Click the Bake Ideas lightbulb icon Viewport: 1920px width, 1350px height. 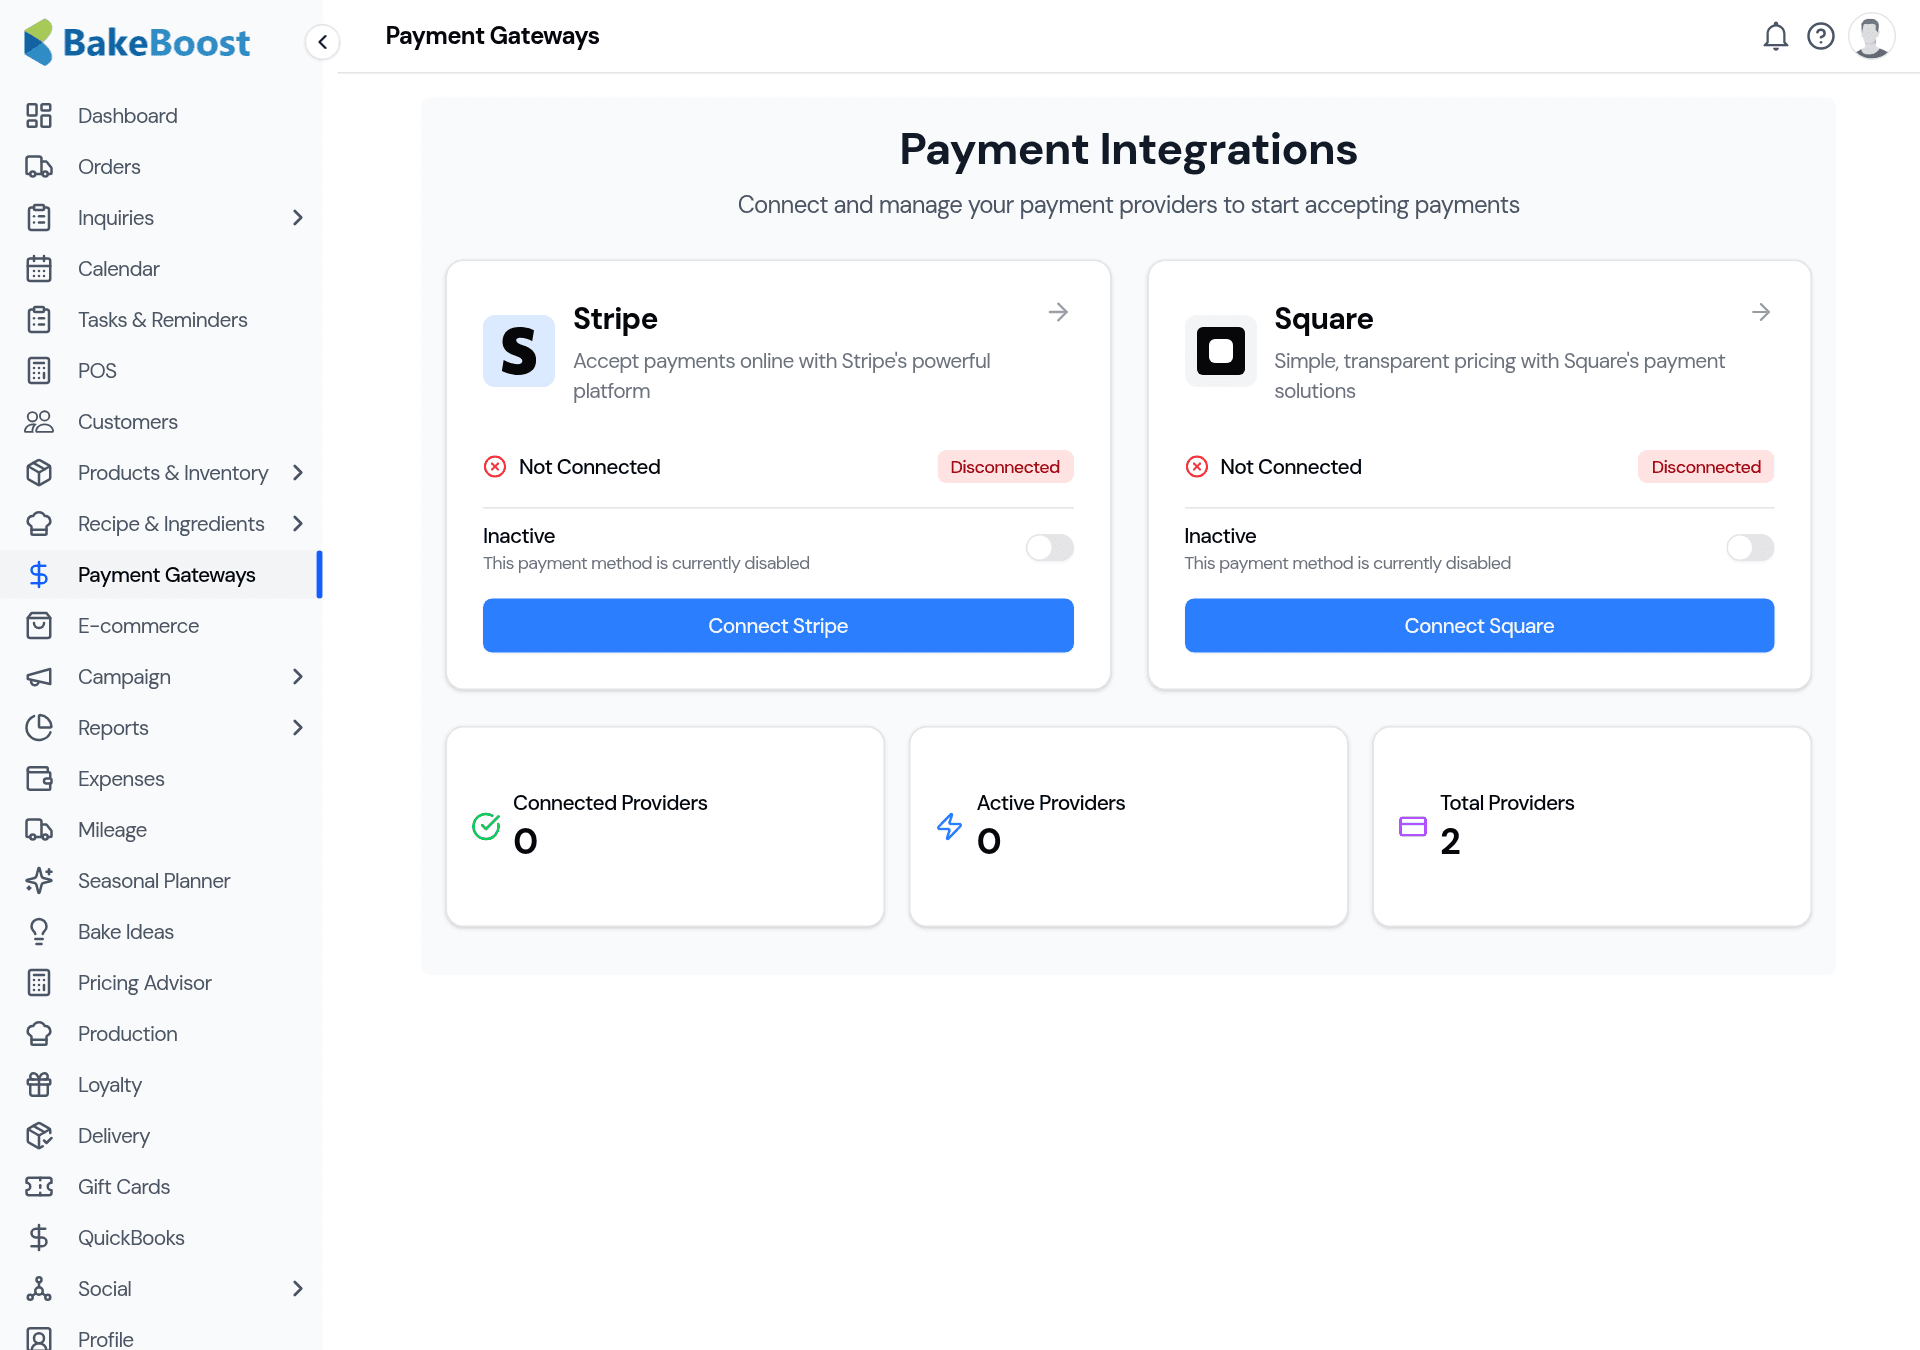[39, 932]
